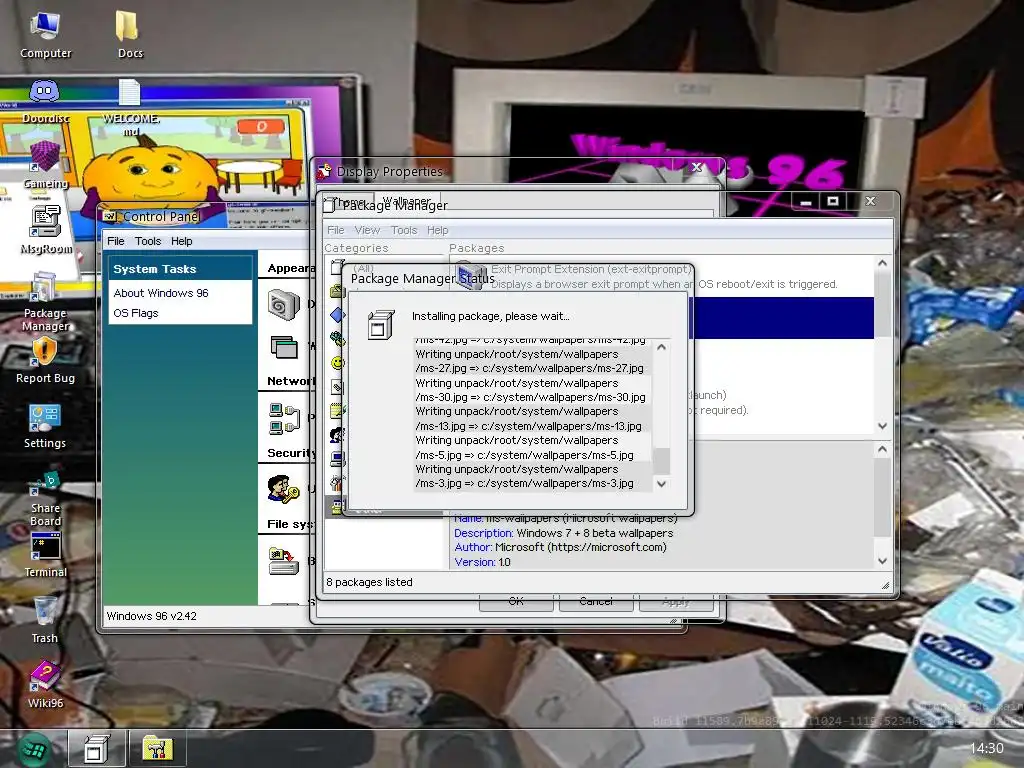
Task: Click the Display Properties title bar icon
Action: tap(323, 172)
